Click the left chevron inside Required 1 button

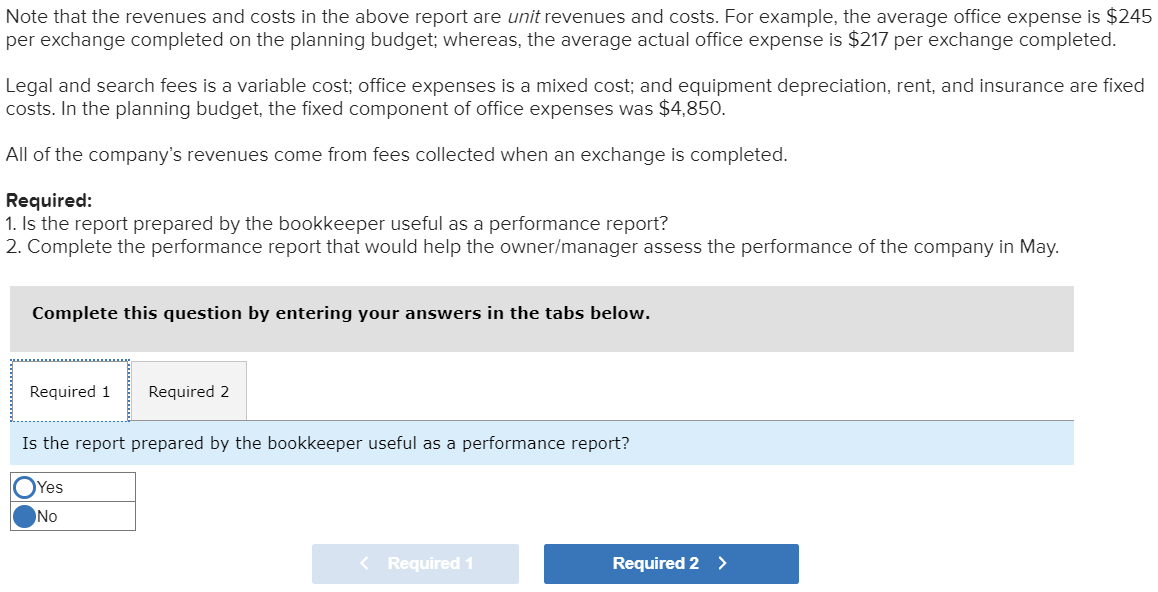click(364, 563)
